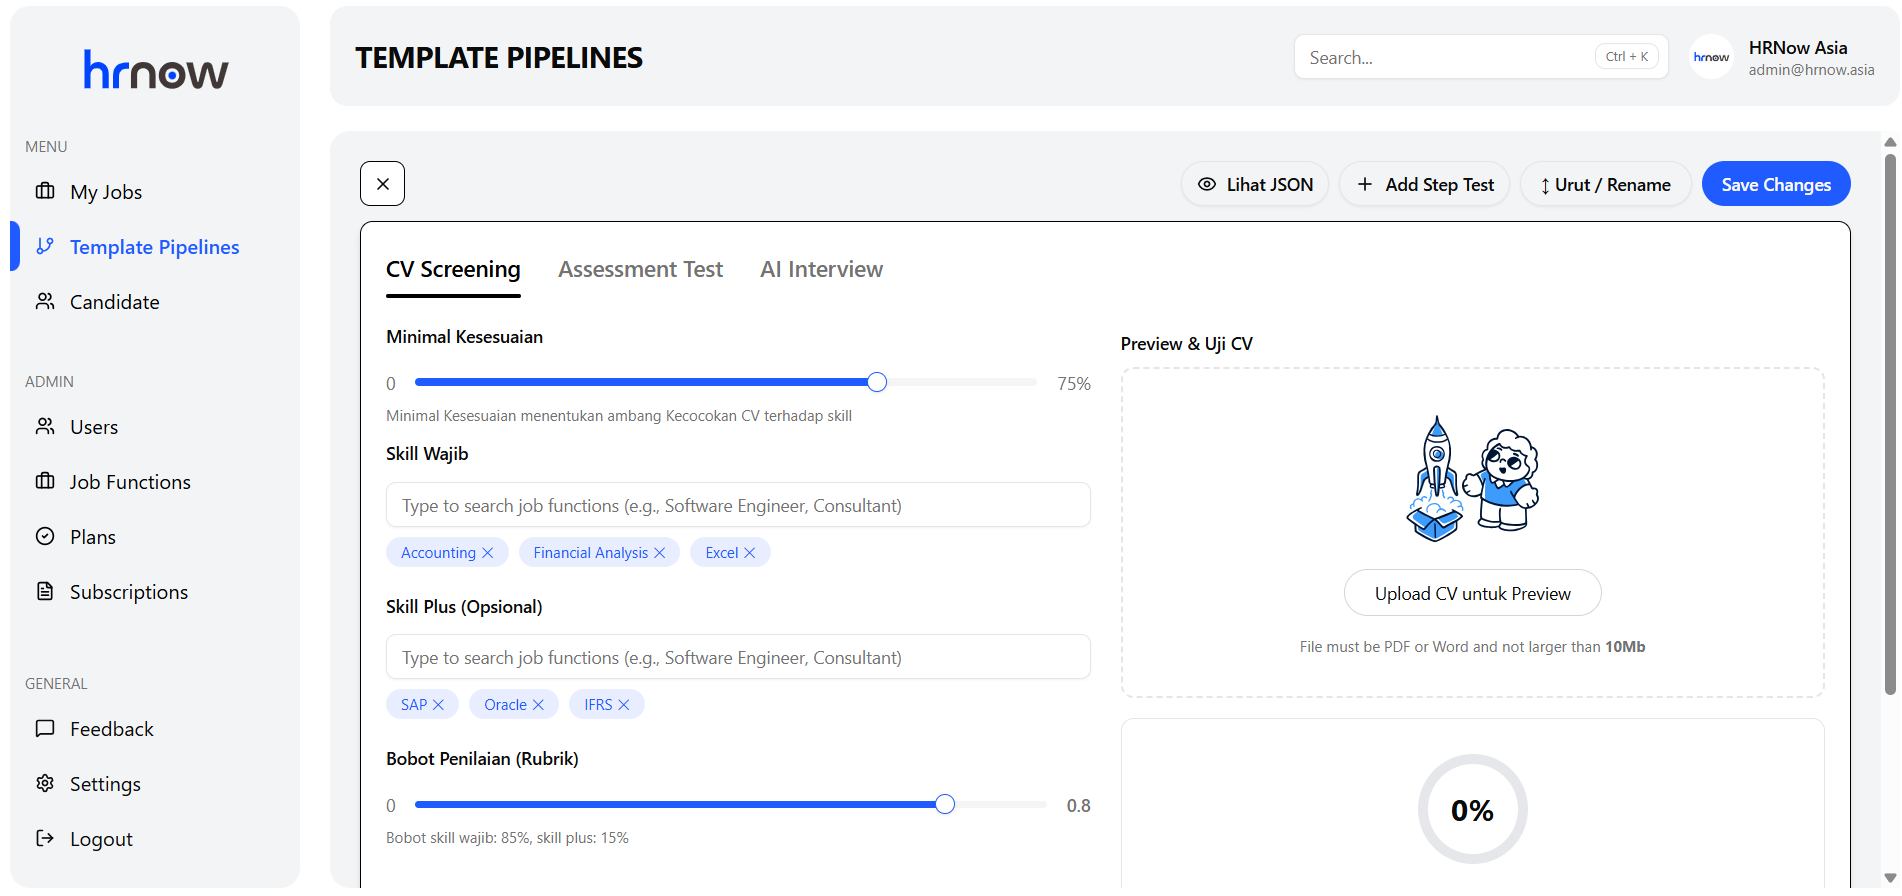Delete the Excel tag from Skill Wajib
This screenshot has width=1902, height=896.
tap(750, 553)
